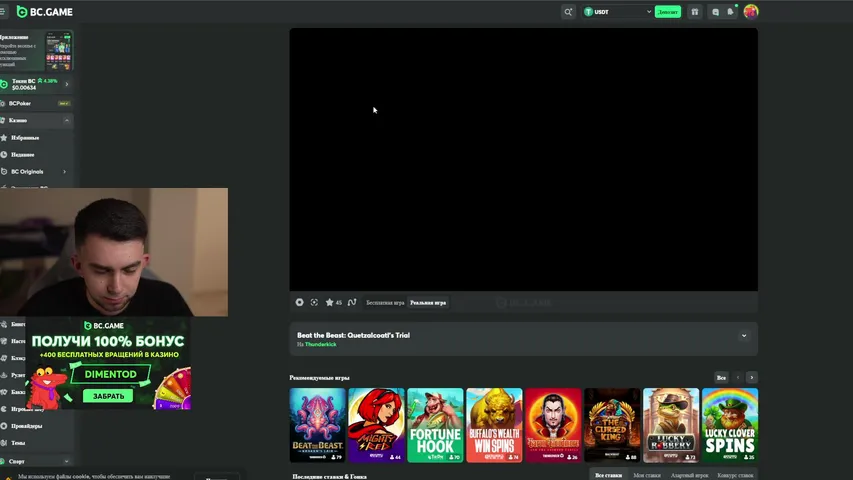Click the Забрать bonus button
The width and height of the screenshot is (853, 480).
coord(108,396)
